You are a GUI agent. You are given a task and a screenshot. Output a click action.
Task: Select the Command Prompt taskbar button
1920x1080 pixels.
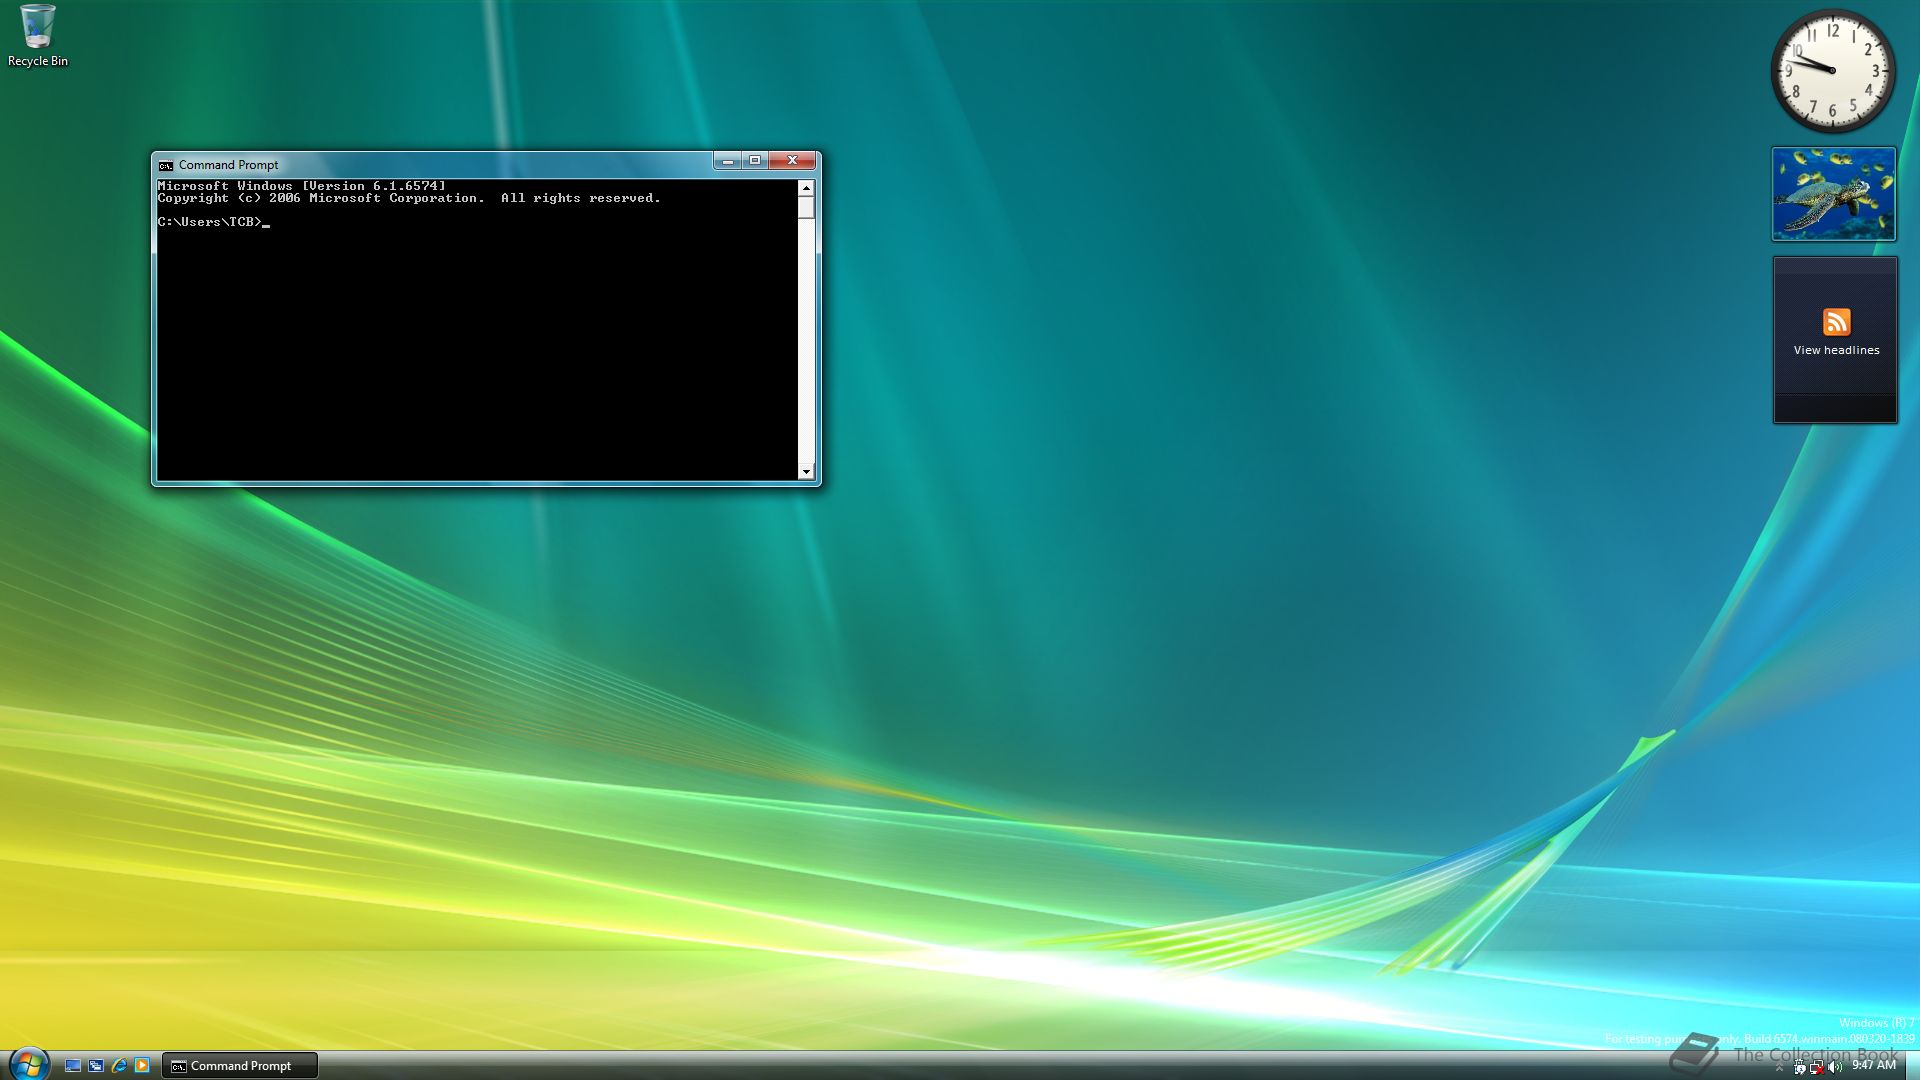240,1066
